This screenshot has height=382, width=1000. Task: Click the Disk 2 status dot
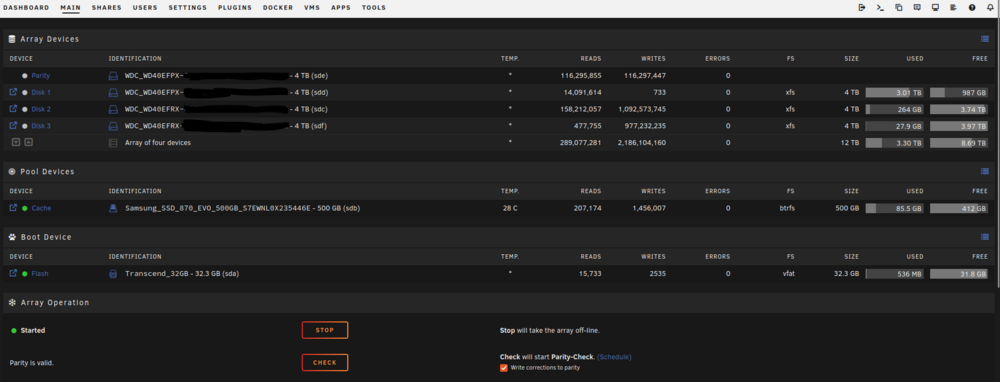(x=25, y=109)
